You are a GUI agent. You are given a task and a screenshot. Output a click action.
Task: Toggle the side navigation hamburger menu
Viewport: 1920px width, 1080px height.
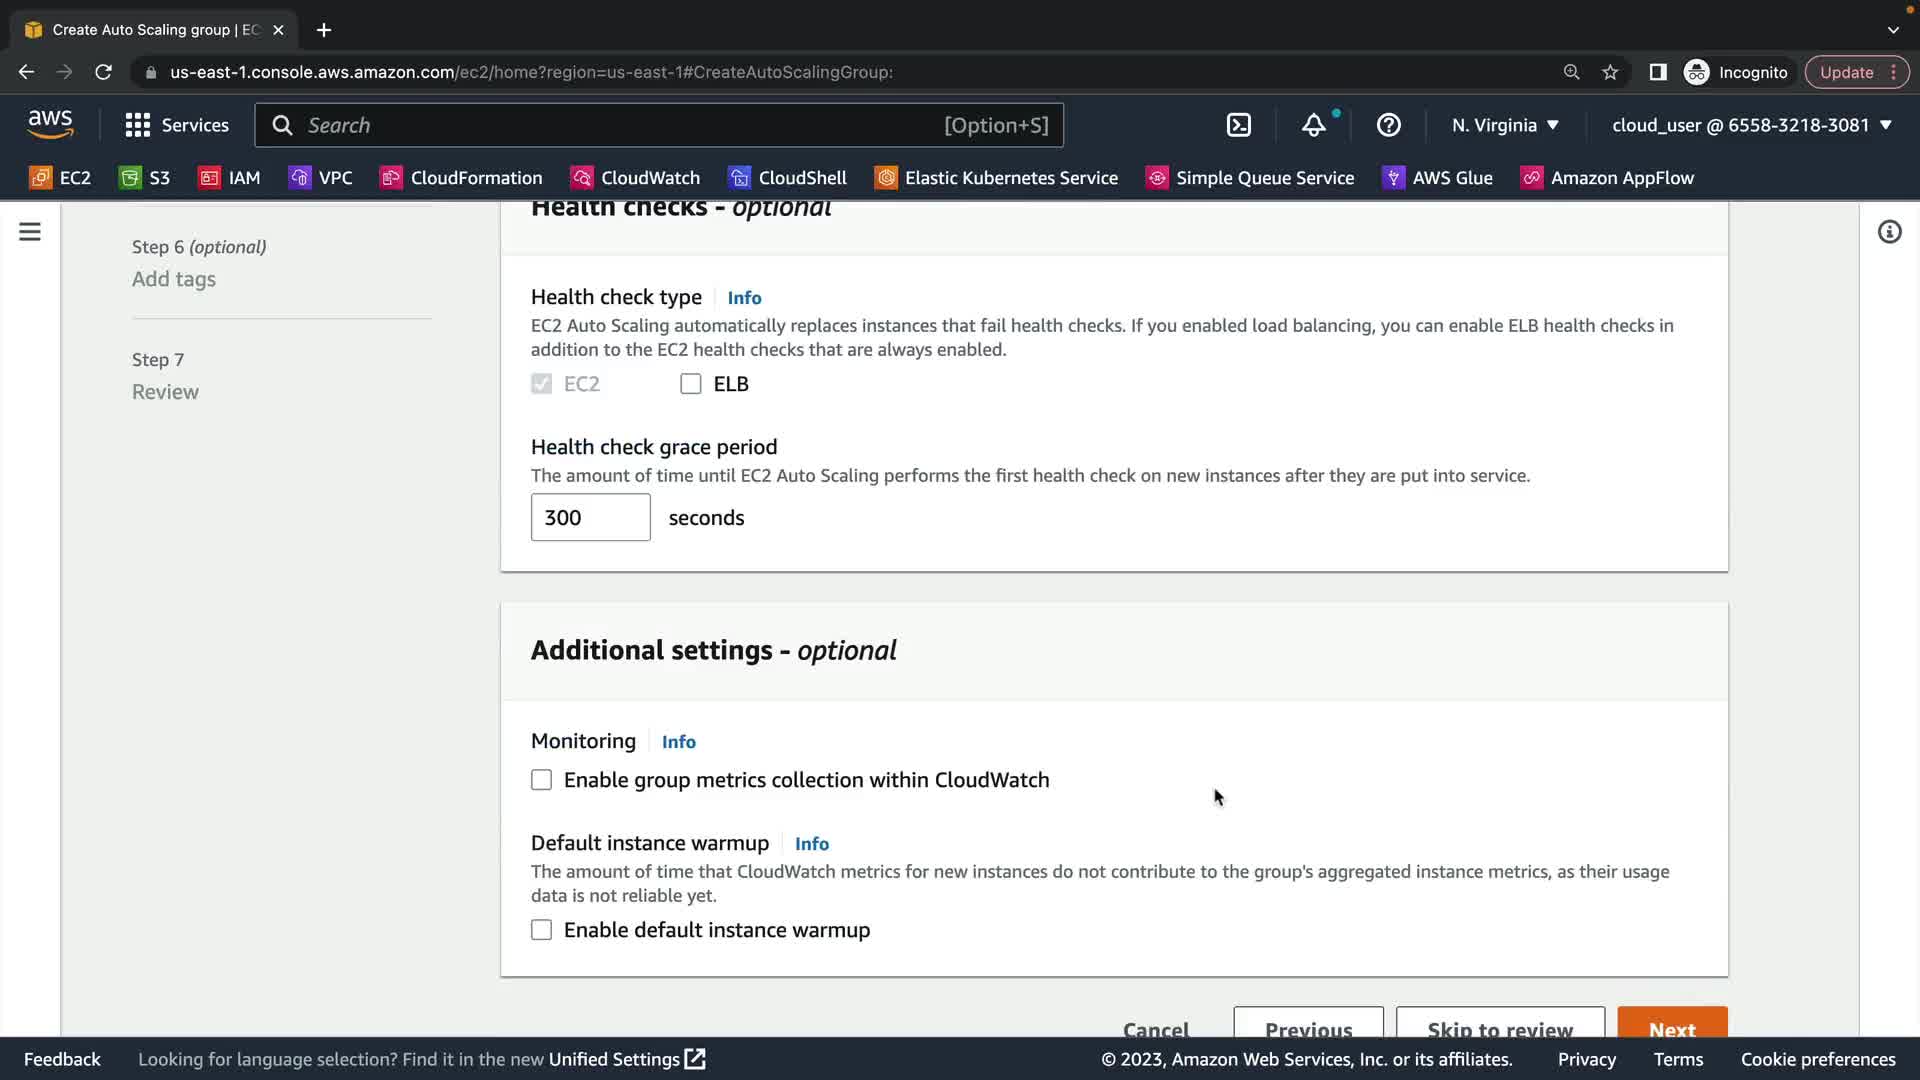click(x=30, y=232)
